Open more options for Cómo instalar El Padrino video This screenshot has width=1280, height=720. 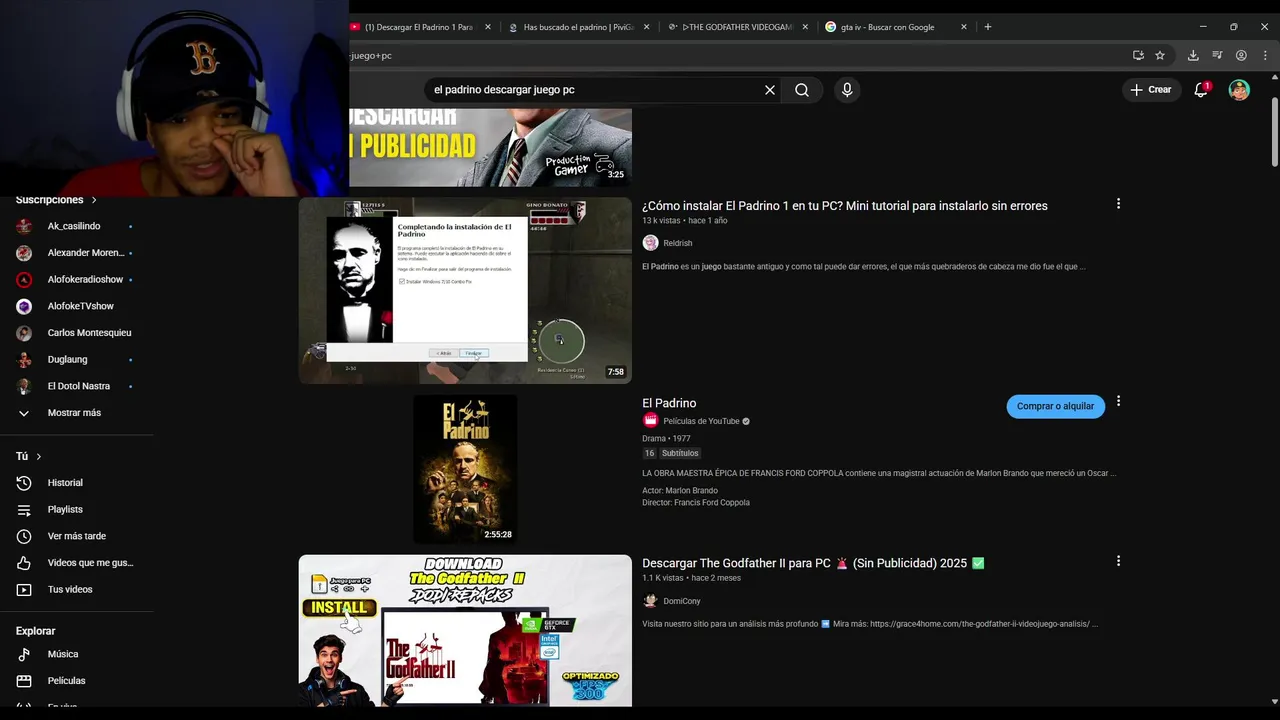[x=1118, y=204]
